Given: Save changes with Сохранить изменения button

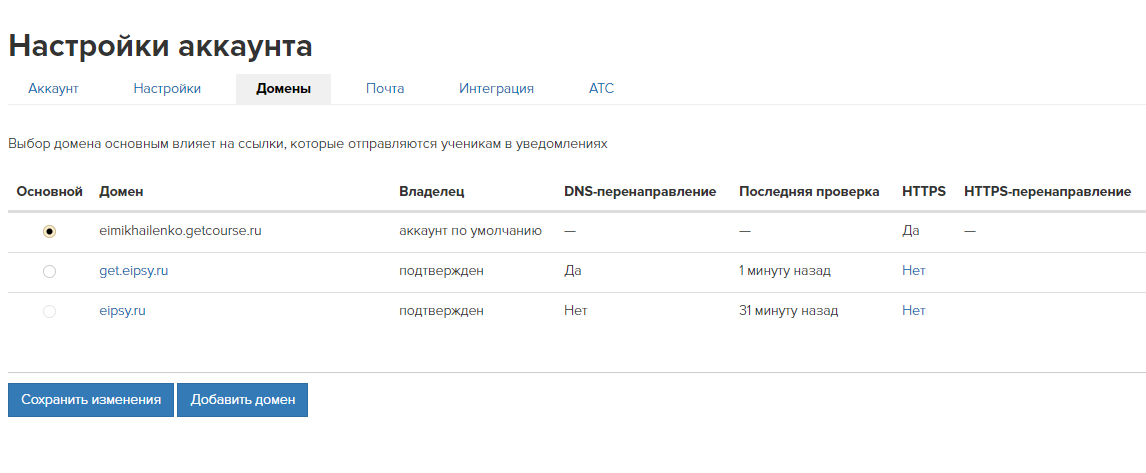Looking at the screenshot, I should coord(91,400).
